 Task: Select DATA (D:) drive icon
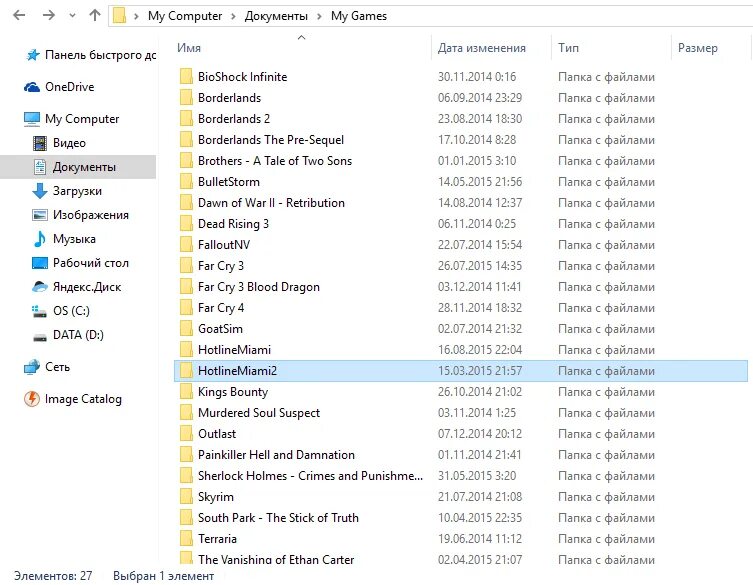point(40,337)
